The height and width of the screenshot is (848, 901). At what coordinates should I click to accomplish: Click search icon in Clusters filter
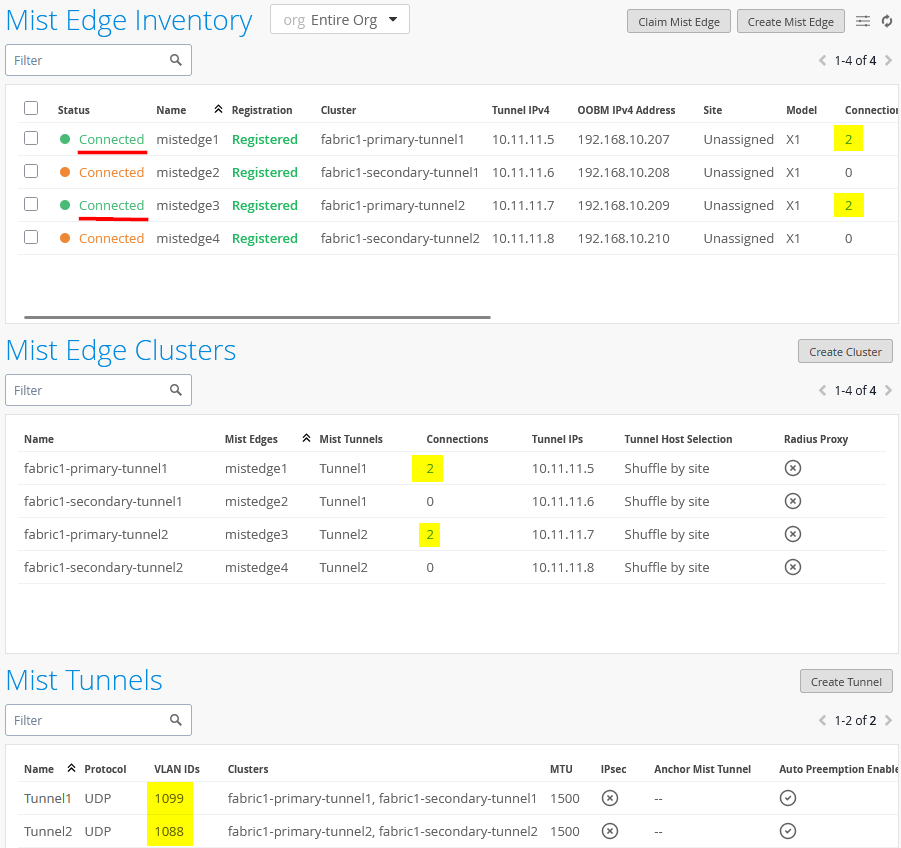(x=176, y=390)
